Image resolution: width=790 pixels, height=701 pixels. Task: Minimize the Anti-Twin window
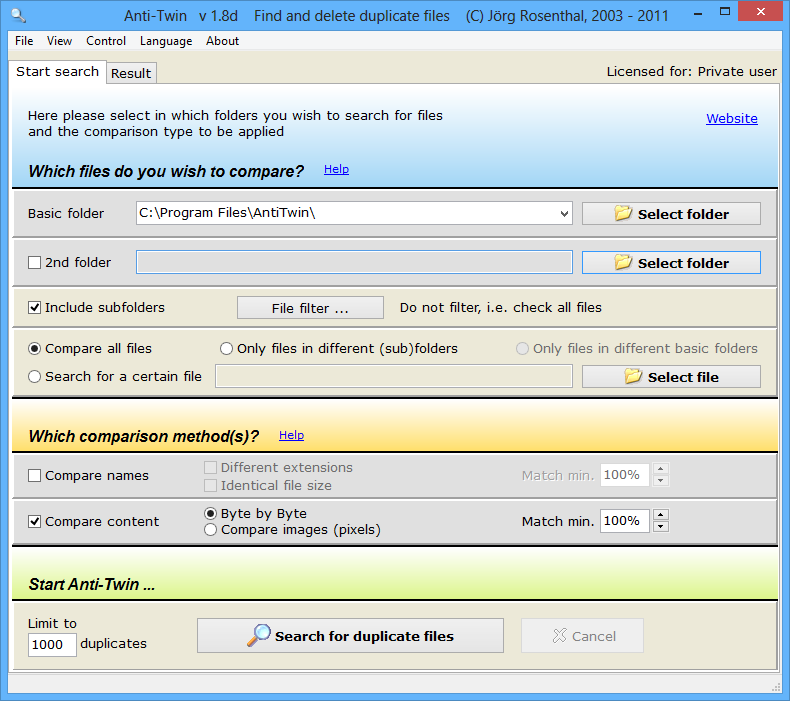698,14
